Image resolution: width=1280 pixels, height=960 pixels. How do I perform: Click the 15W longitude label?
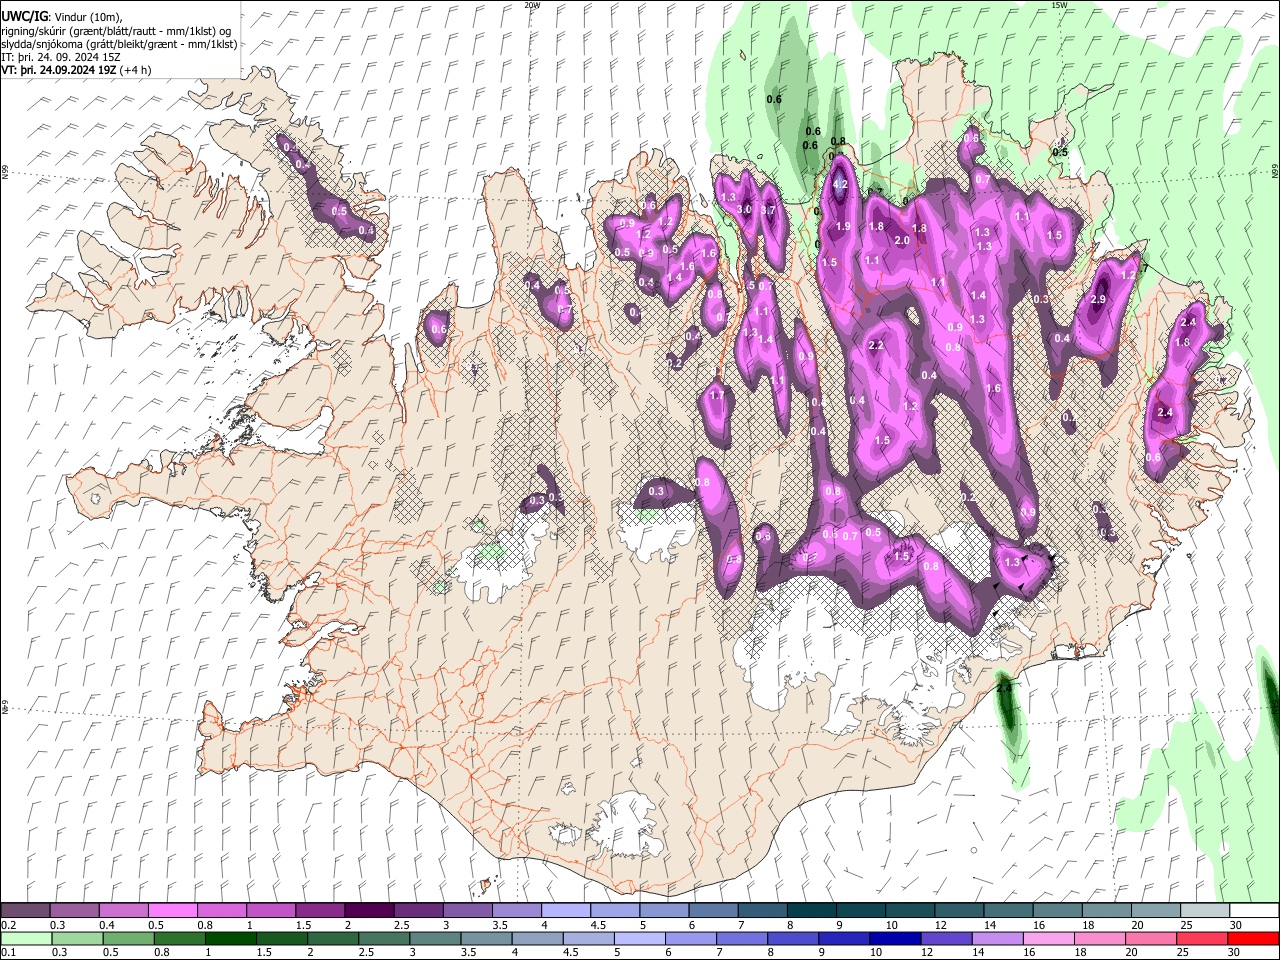tap(1058, 5)
